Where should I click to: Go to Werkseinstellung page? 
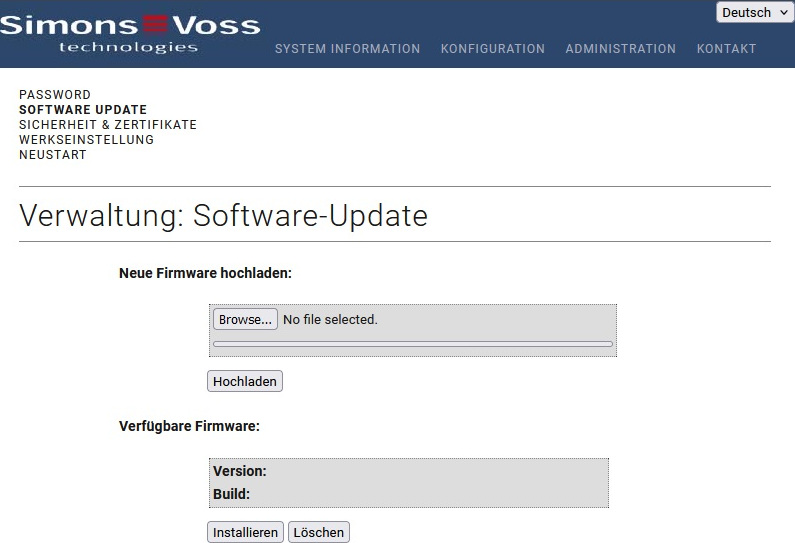pos(86,140)
